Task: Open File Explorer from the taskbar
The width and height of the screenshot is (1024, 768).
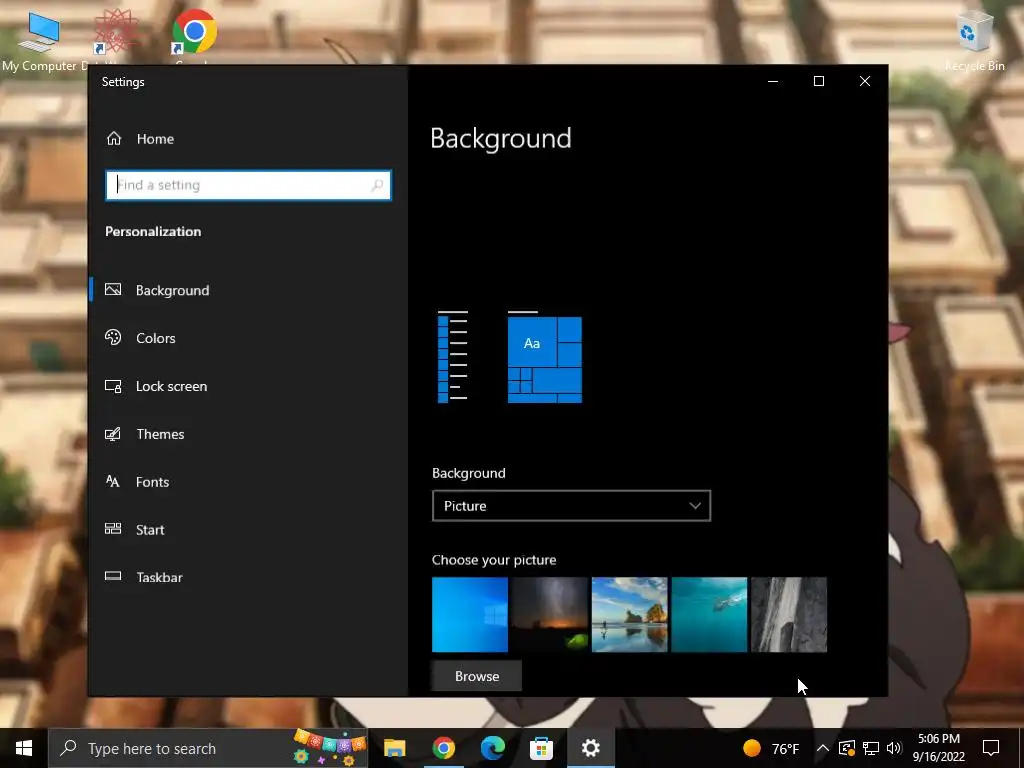Action: [x=394, y=748]
